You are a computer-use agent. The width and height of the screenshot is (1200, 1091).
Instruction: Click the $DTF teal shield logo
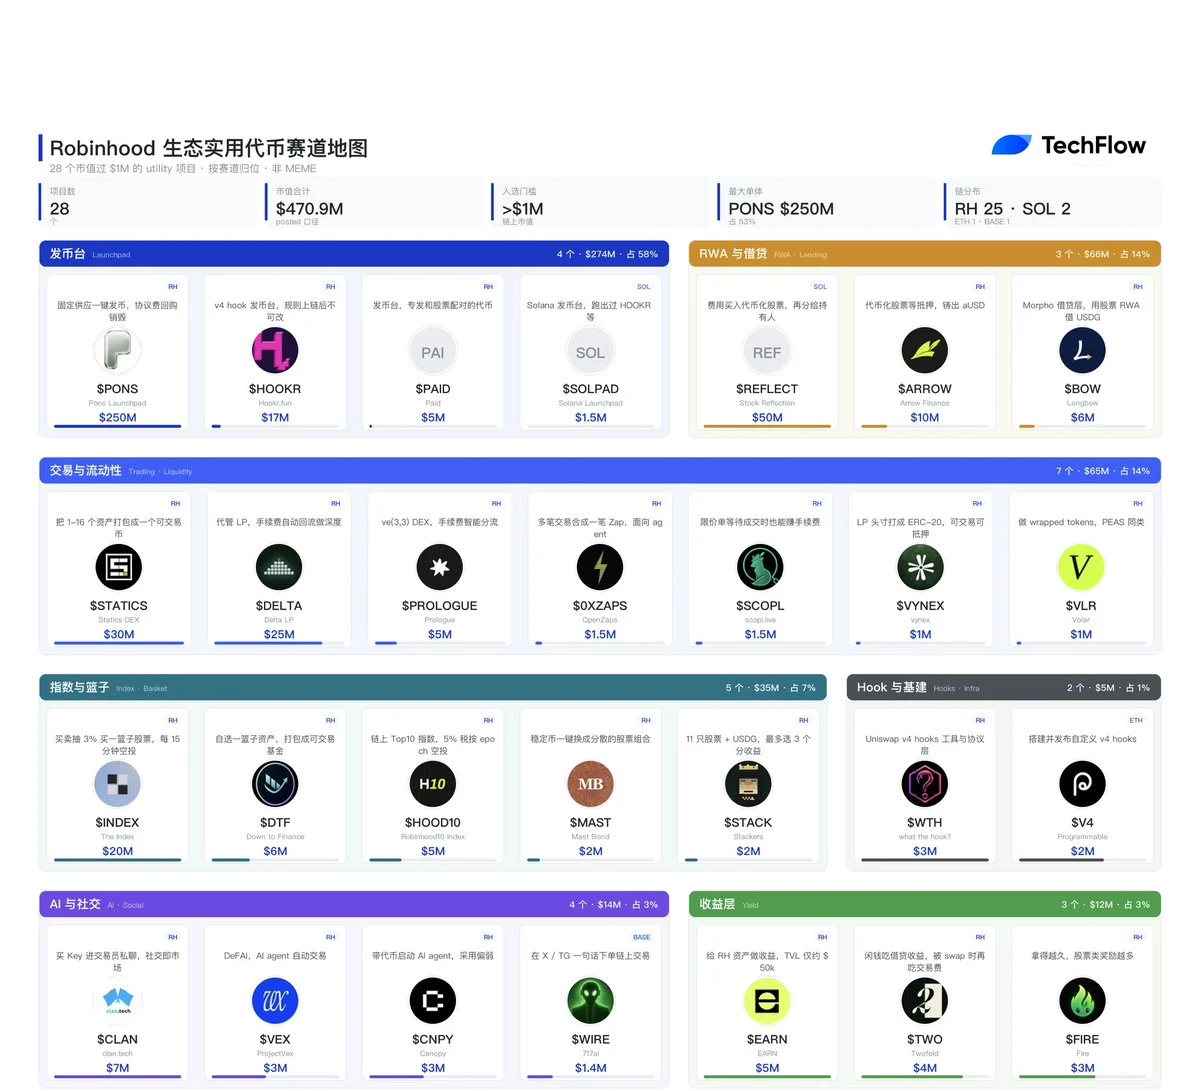[275, 785]
